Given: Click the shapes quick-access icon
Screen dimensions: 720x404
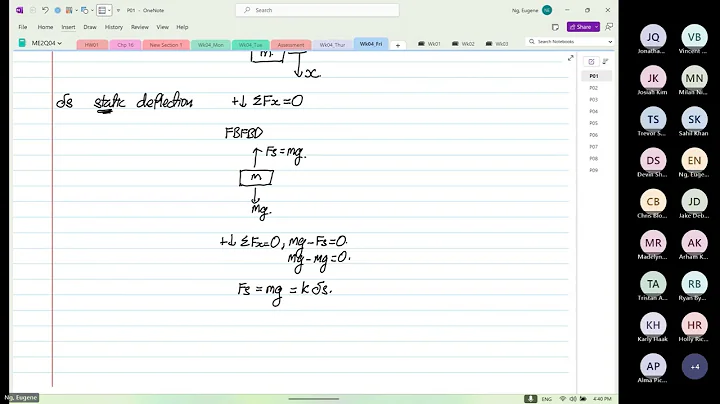Looking at the screenshot, I should [84, 10].
